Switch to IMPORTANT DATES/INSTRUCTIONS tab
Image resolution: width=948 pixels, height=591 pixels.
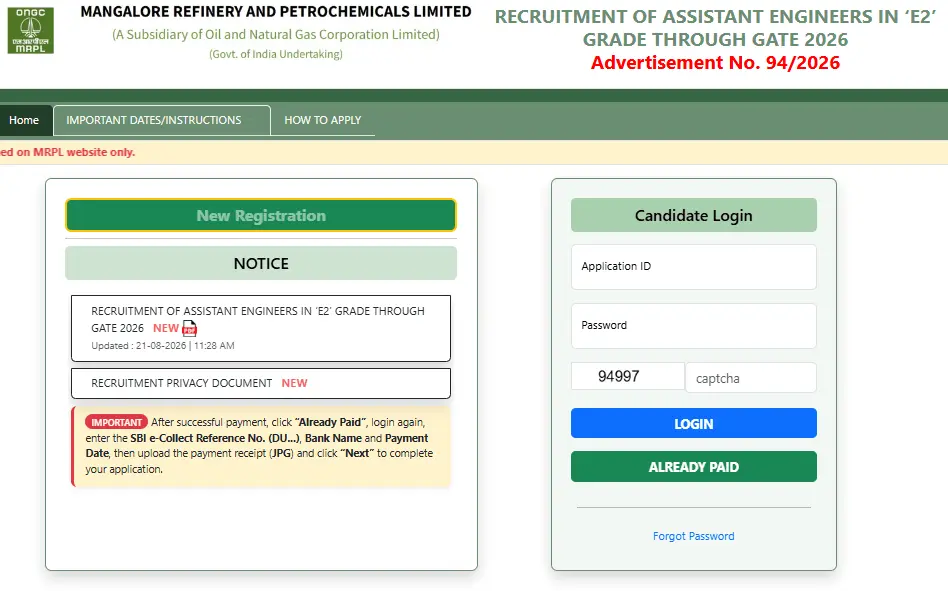(x=162, y=120)
